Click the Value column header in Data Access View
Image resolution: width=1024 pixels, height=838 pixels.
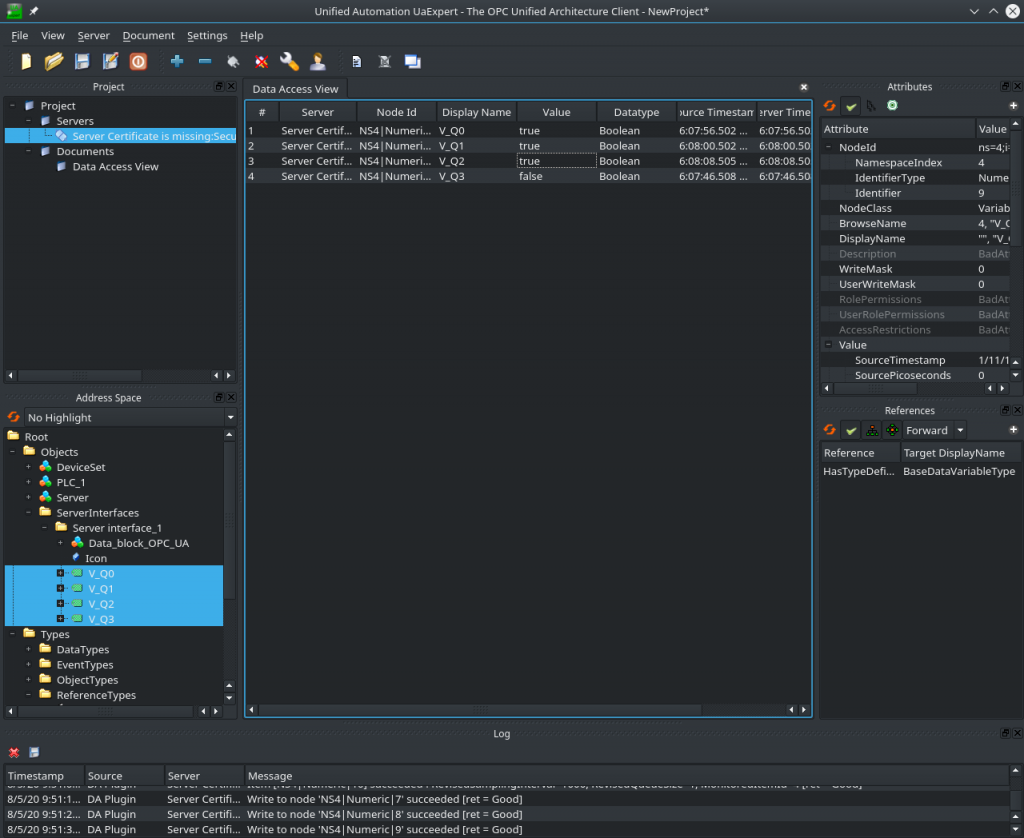pos(556,112)
